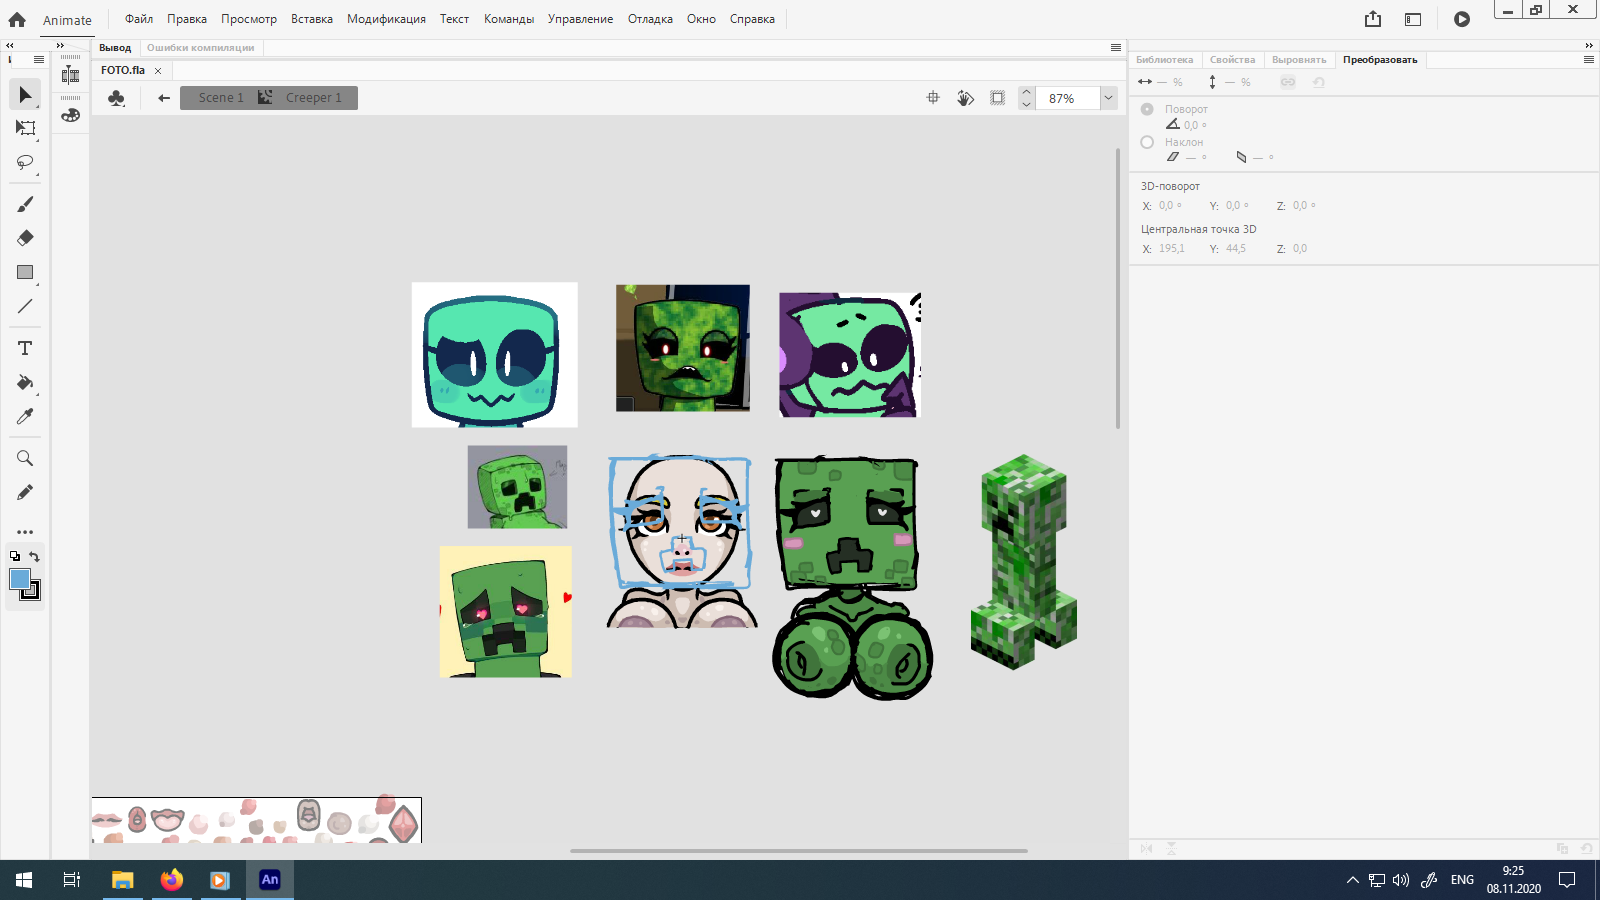The width and height of the screenshot is (1600, 900).
Task: Select the Lasso tool
Action: (x=25, y=162)
